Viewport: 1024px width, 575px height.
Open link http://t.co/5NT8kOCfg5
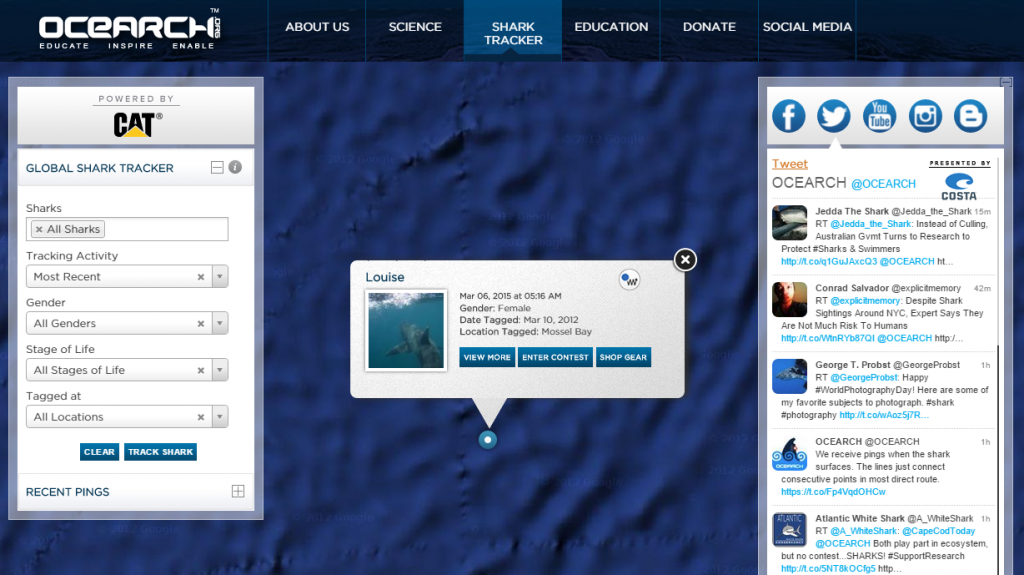coord(828,568)
